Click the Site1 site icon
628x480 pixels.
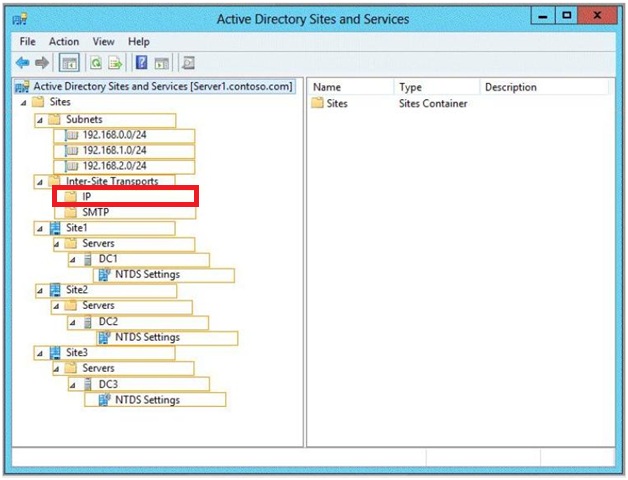pos(55,228)
